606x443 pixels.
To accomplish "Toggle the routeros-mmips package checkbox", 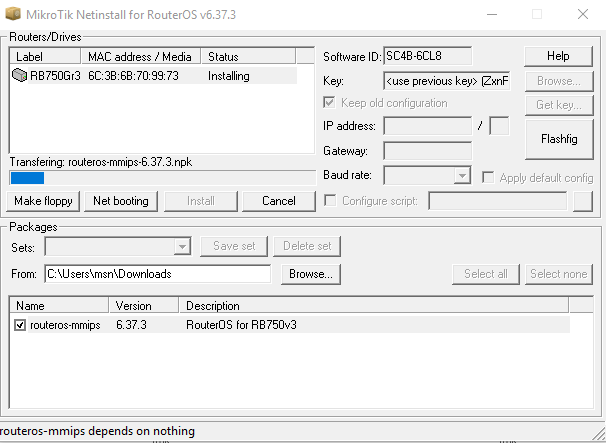I will [x=21, y=325].
